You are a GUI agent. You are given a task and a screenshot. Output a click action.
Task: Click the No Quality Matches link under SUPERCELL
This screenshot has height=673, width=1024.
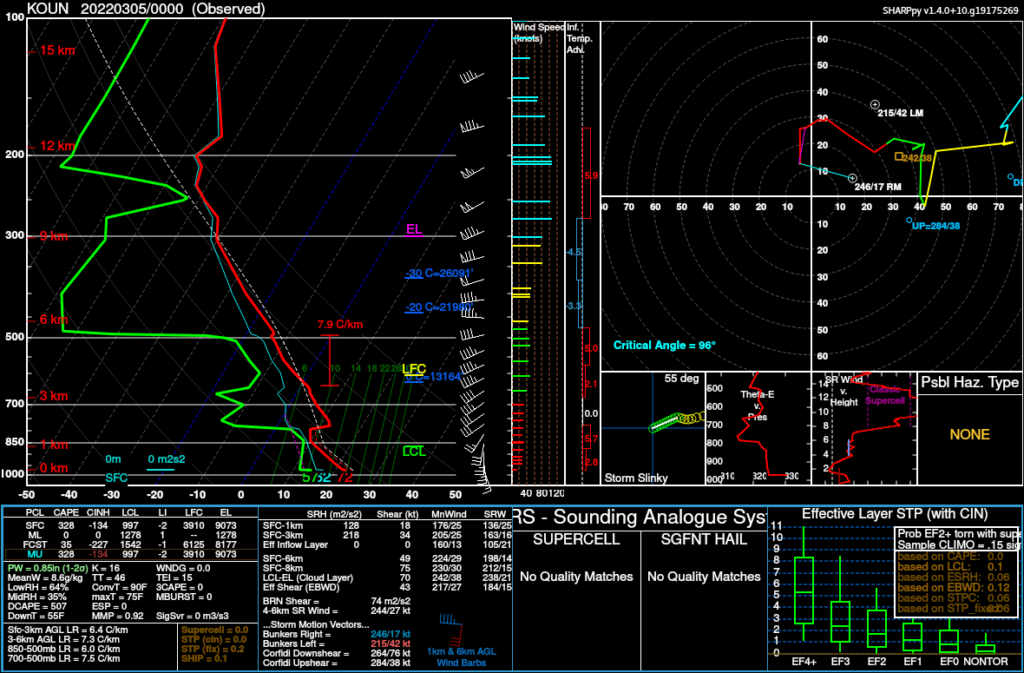(x=574, y=577)
